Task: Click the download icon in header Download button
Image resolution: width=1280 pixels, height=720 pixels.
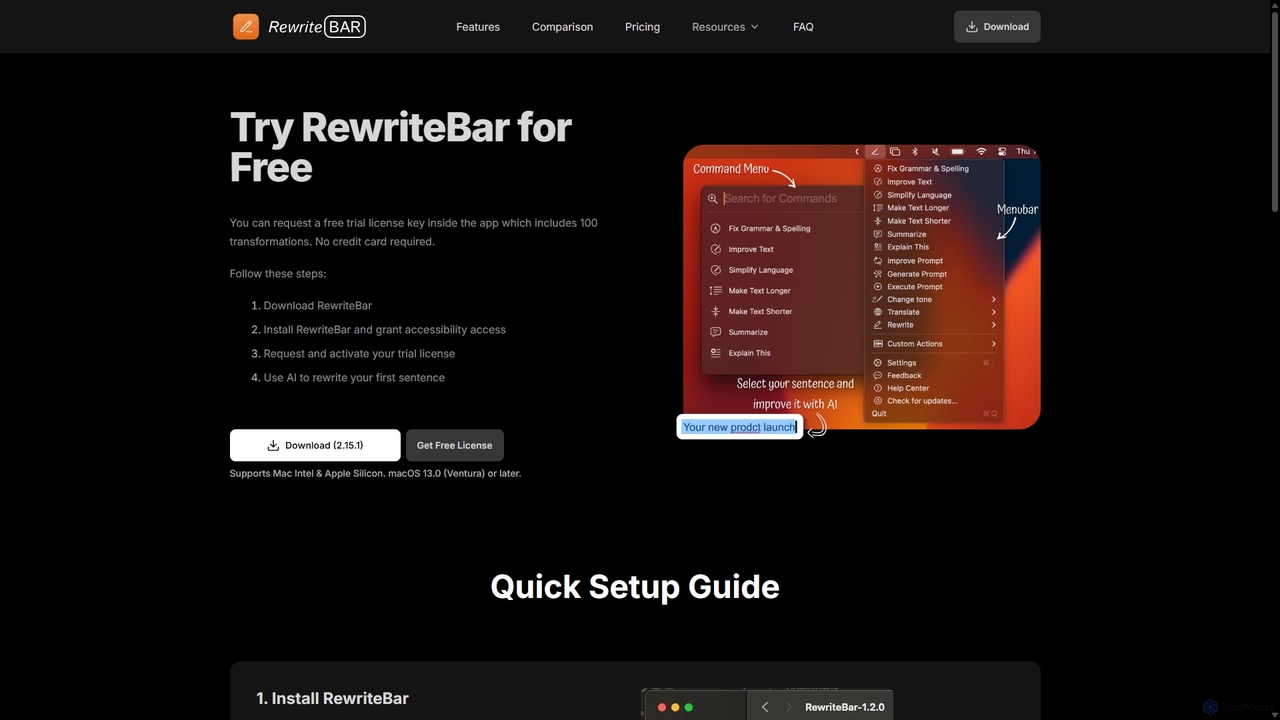Action: (971, 27)
